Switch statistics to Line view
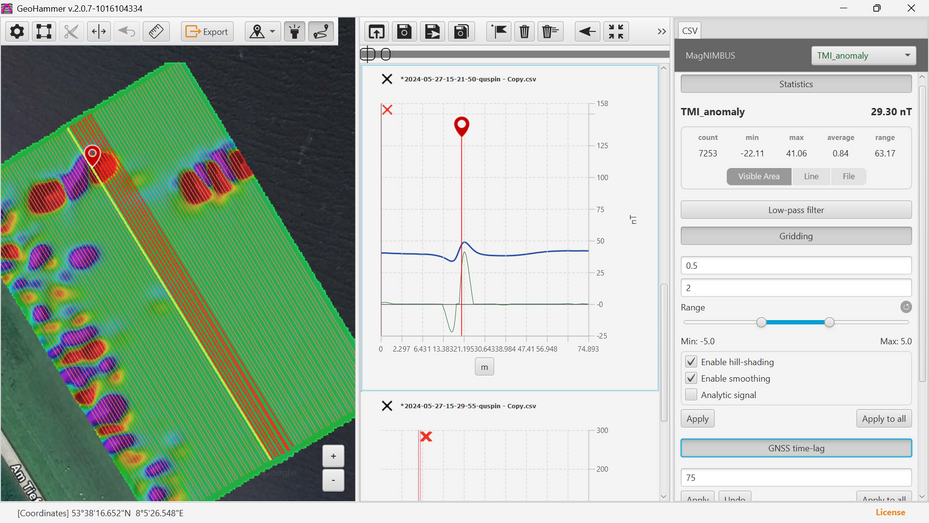 [x=811, y=176]
